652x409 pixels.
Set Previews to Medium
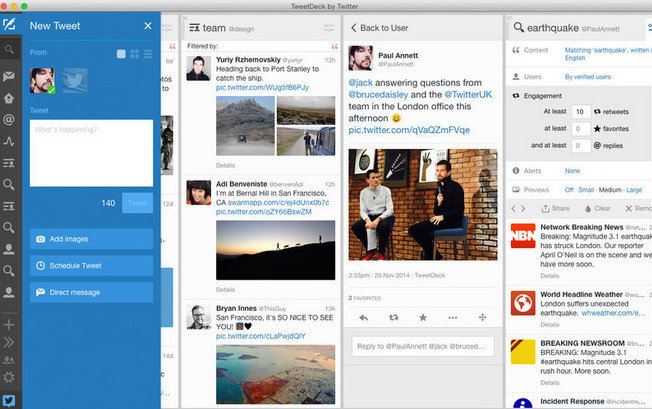pyautogui.click(x=610, y=190)
